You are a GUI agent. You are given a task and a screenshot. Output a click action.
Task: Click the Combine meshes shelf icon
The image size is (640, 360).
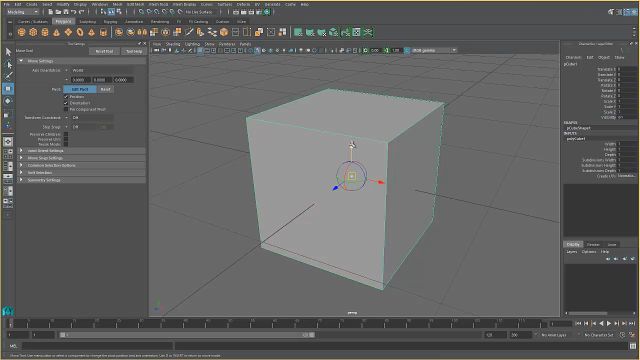click(x=119, y=32)
